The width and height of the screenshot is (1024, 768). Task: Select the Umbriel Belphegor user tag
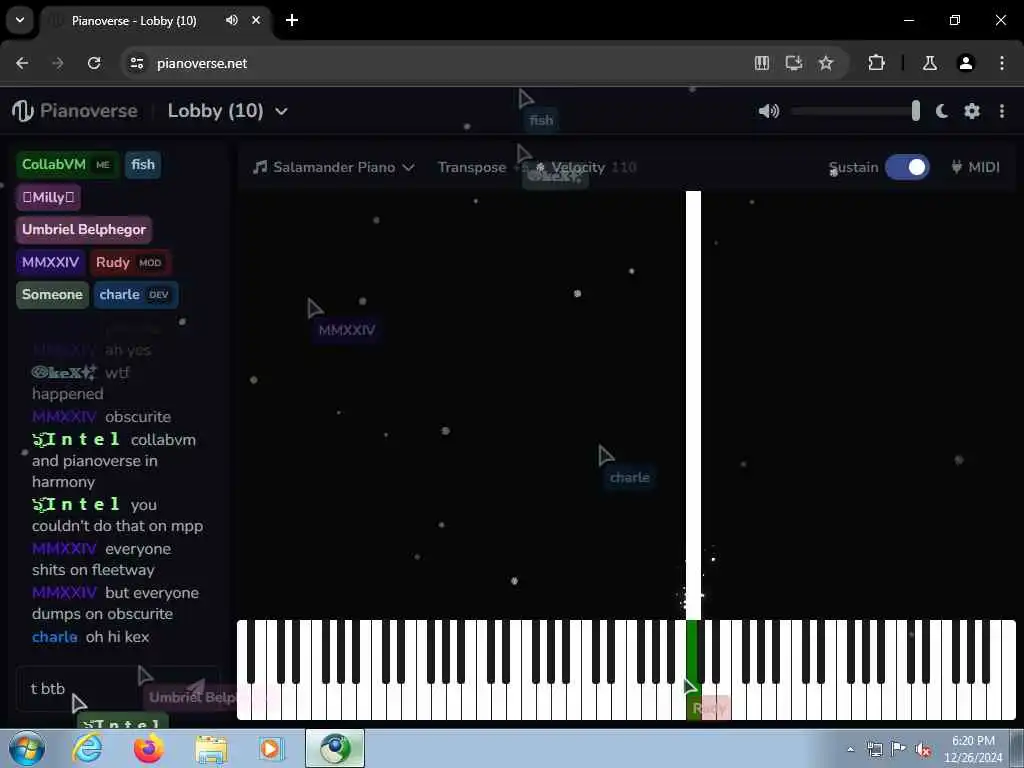[x=84, y=230]
